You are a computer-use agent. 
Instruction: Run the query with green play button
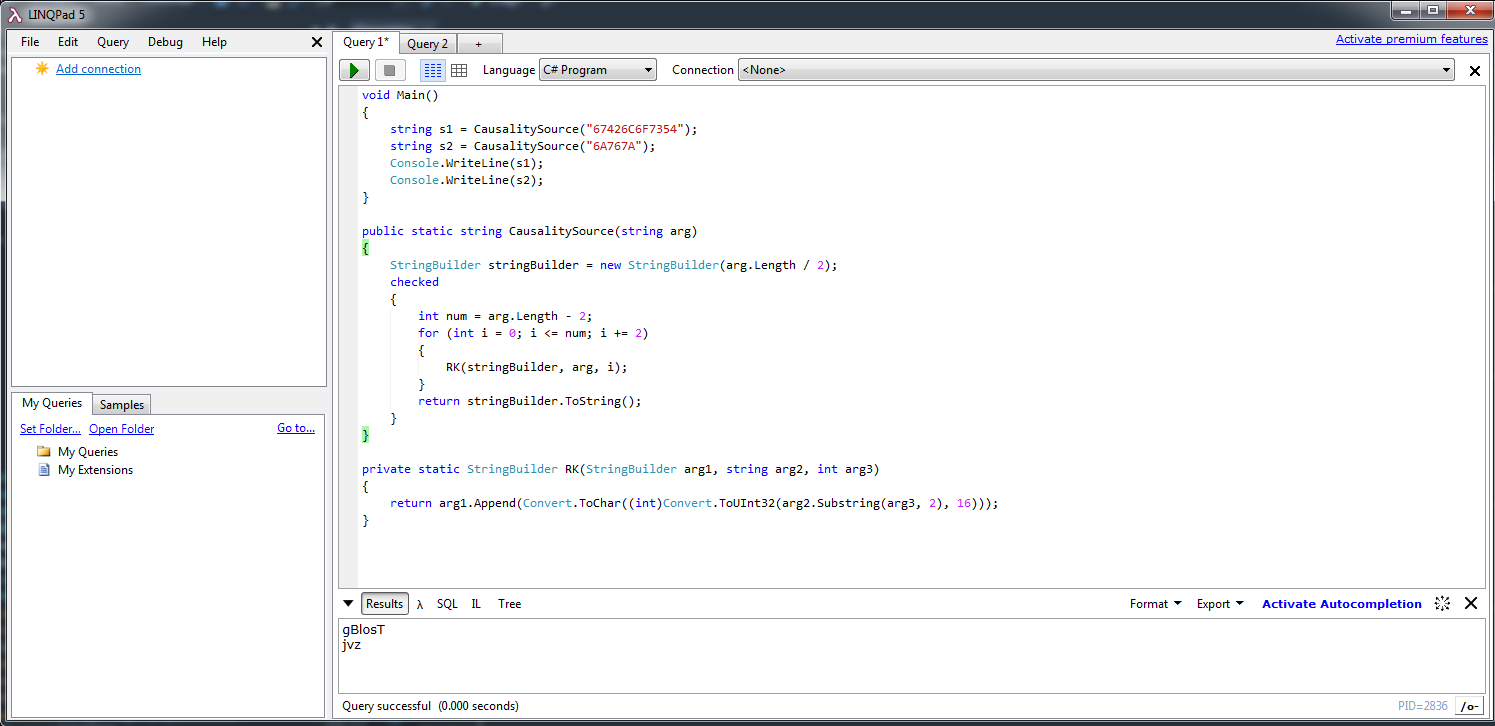click(x=354, y=70)
